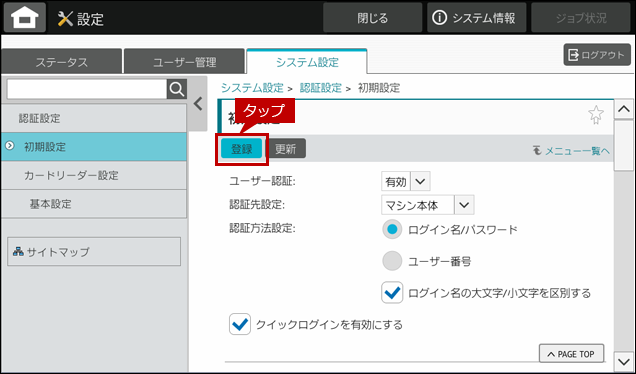
Task: Collapse the left sidebar with the chevron
Action: (x=198, y=104)
